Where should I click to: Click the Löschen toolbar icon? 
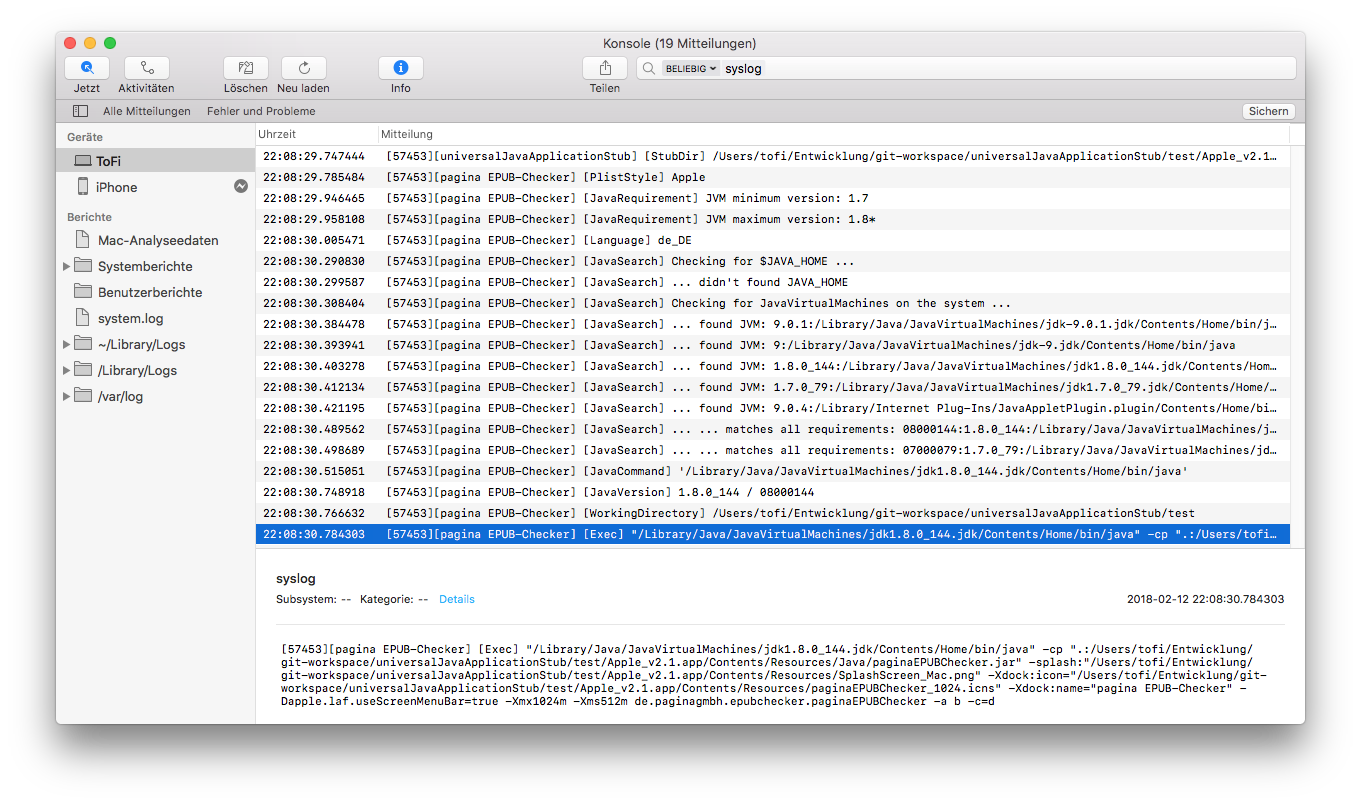(x=245, y=67)
